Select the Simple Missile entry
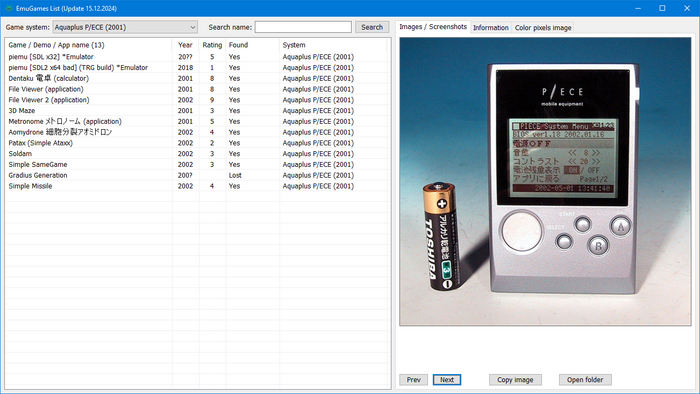Screen dimensions: 700x394 point(196,186)
